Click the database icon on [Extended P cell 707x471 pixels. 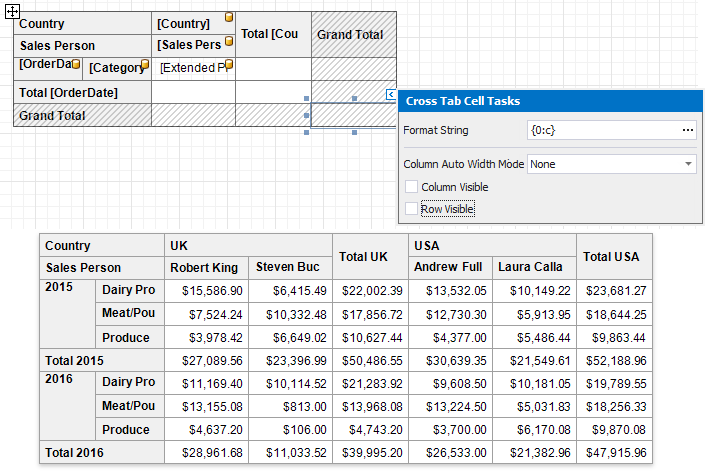coord(228,65)
